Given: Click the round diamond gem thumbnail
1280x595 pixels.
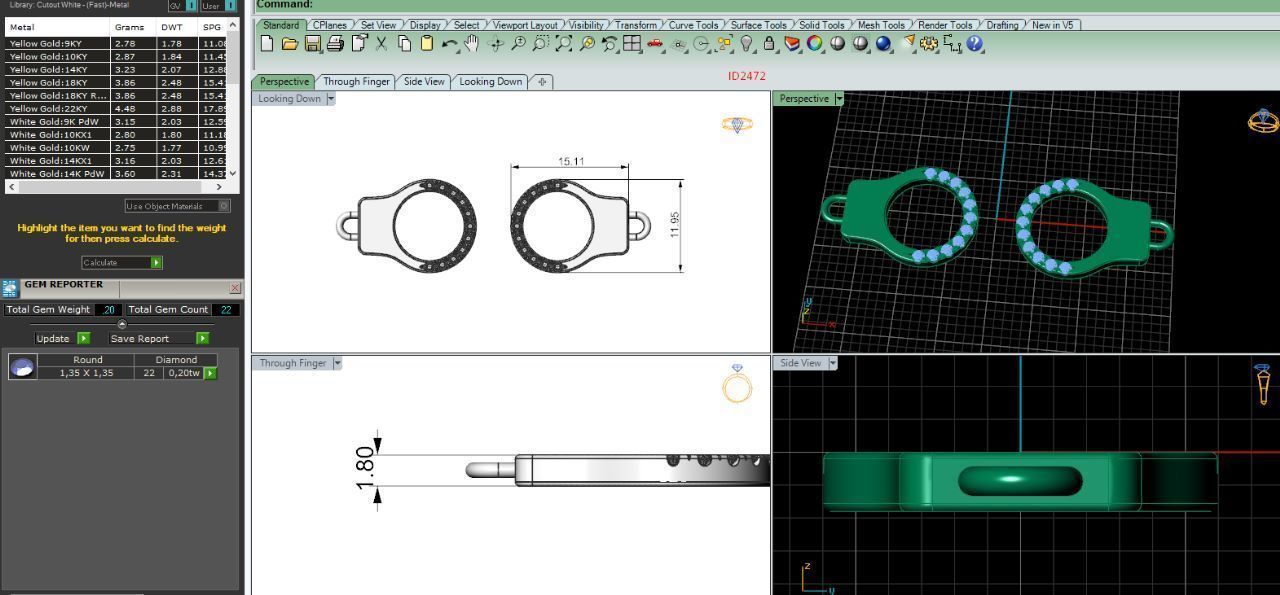Looking at the screenshot, I should (x=22, y=367).
